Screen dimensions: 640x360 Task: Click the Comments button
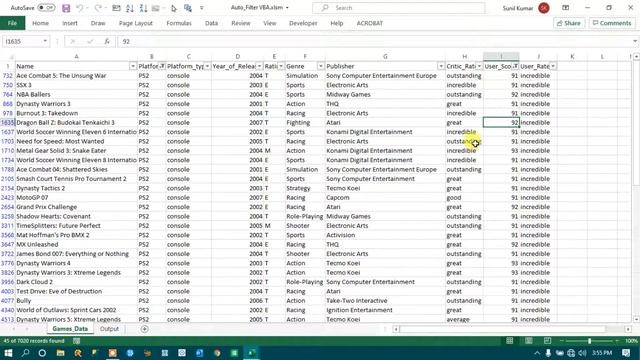tap(612, 23)
